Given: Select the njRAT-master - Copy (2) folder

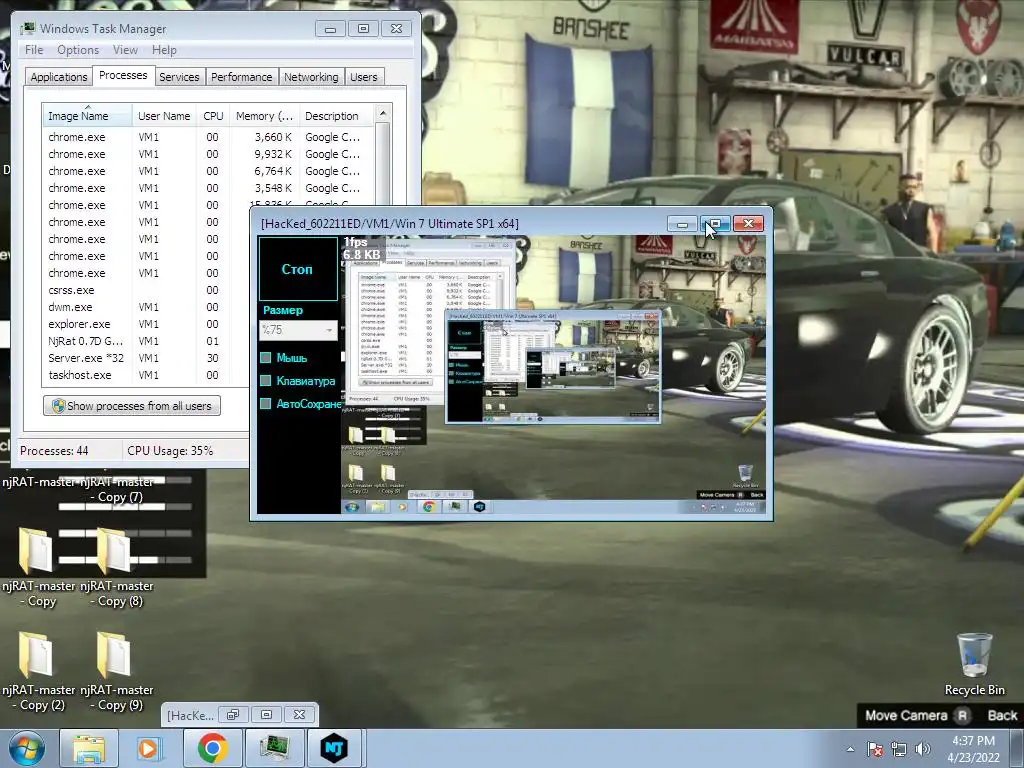Looking at the screenshot, I should [38, 671].
